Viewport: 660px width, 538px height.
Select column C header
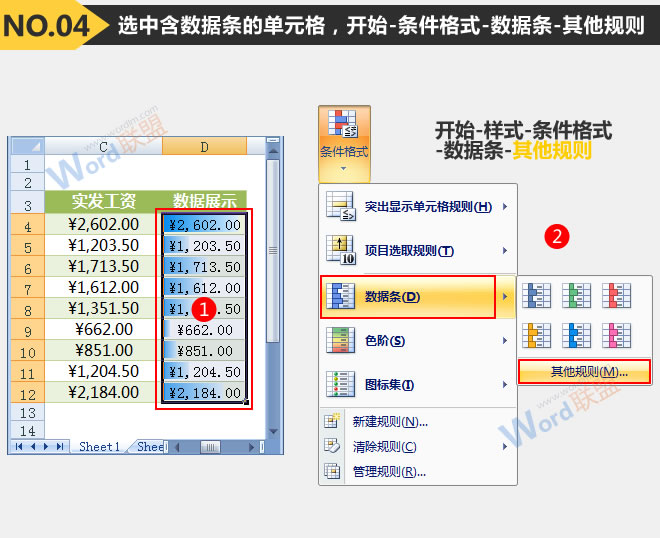(x=103, y=146)
